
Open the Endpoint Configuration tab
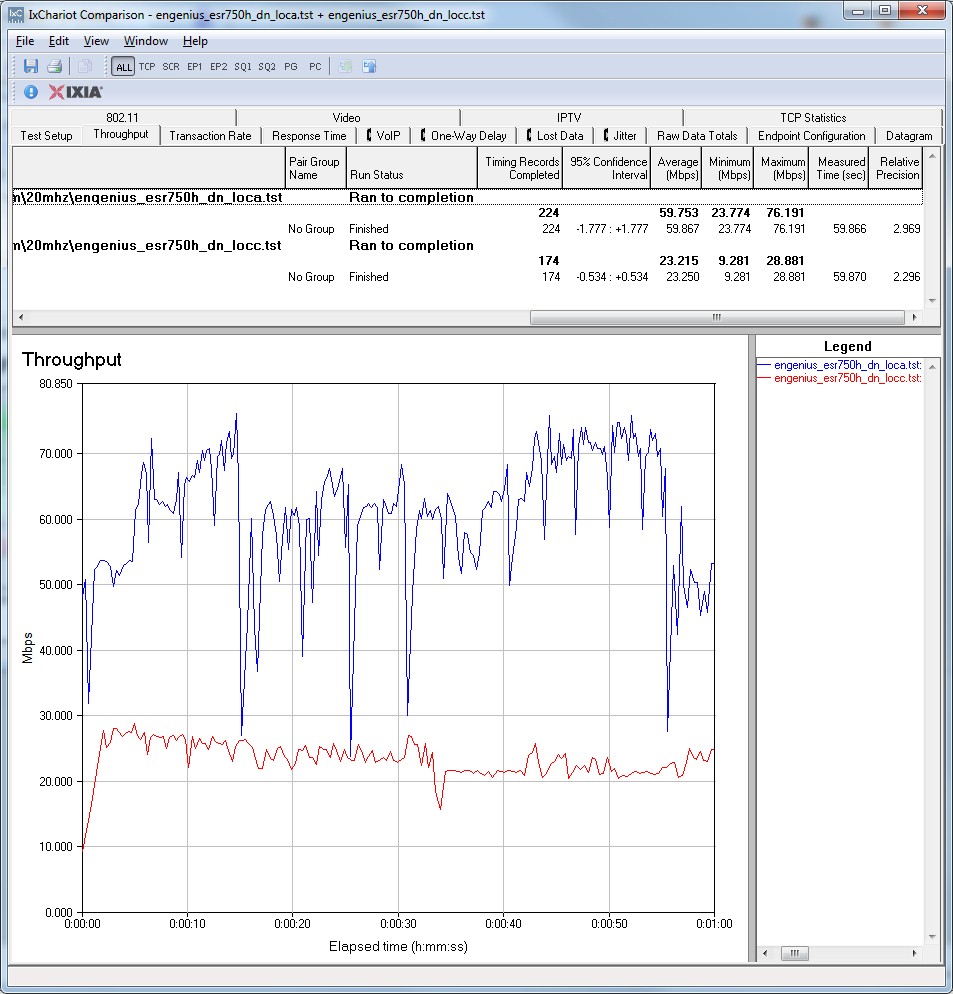(x=811, y=136)
